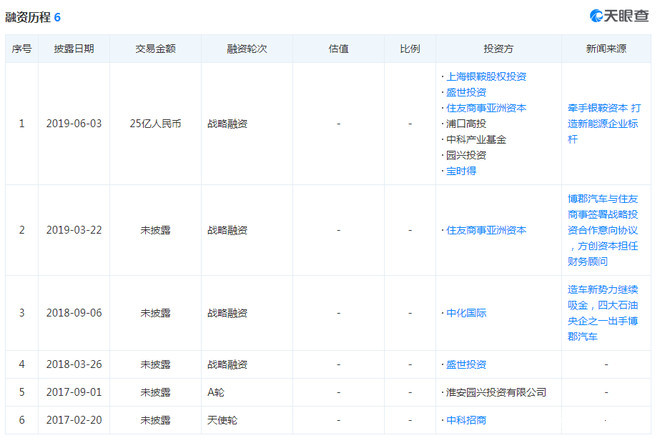660x443 pixels.
Task: Click 比例 column header
Action: pos(410,49)
